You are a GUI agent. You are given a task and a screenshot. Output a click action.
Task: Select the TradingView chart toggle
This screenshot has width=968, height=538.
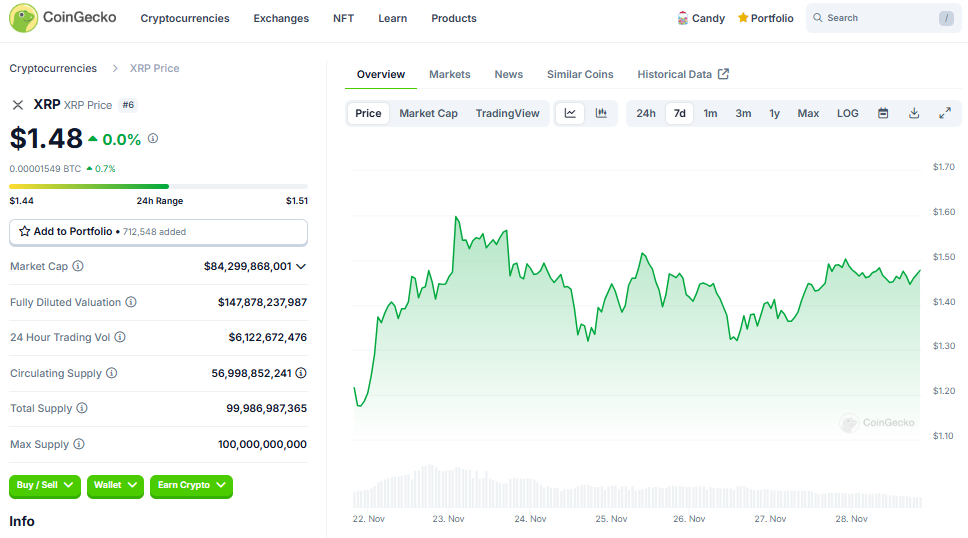[507, 113]
